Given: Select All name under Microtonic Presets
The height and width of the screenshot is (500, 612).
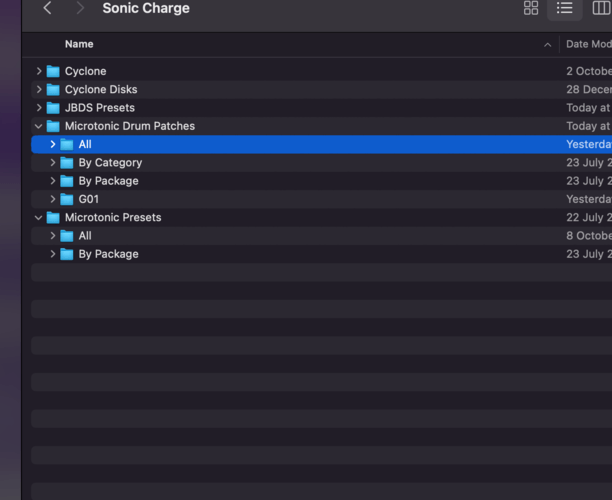Looking at the screenshot, I should click(85, 236).
